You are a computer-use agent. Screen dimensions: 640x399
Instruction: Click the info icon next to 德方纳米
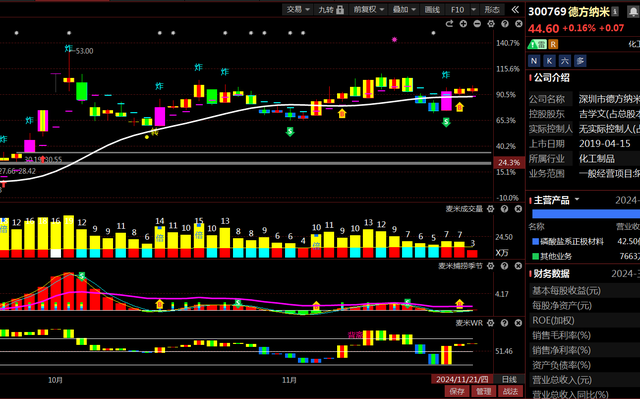pos(615,12)
